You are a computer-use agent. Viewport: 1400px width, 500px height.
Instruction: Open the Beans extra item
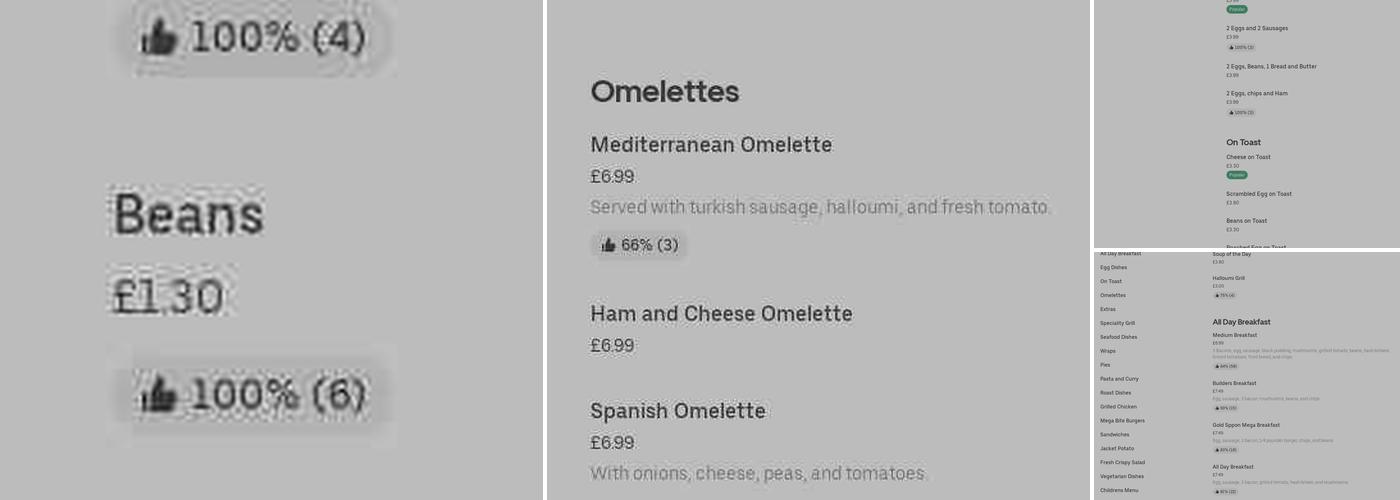(x=189, y=215)
